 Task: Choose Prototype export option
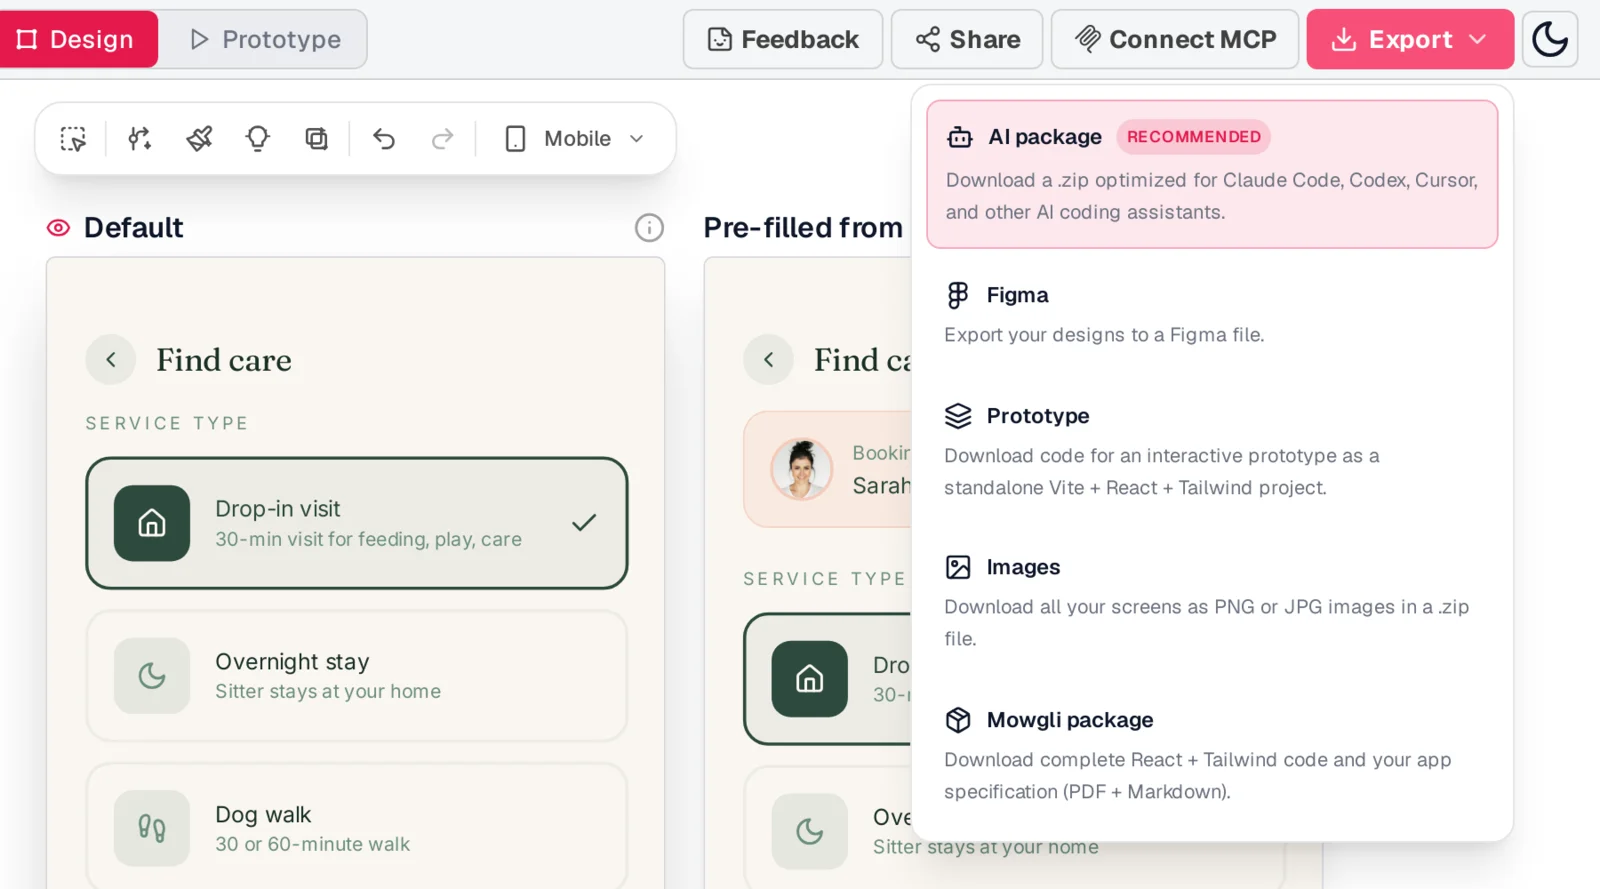(x=1212, y=451)
